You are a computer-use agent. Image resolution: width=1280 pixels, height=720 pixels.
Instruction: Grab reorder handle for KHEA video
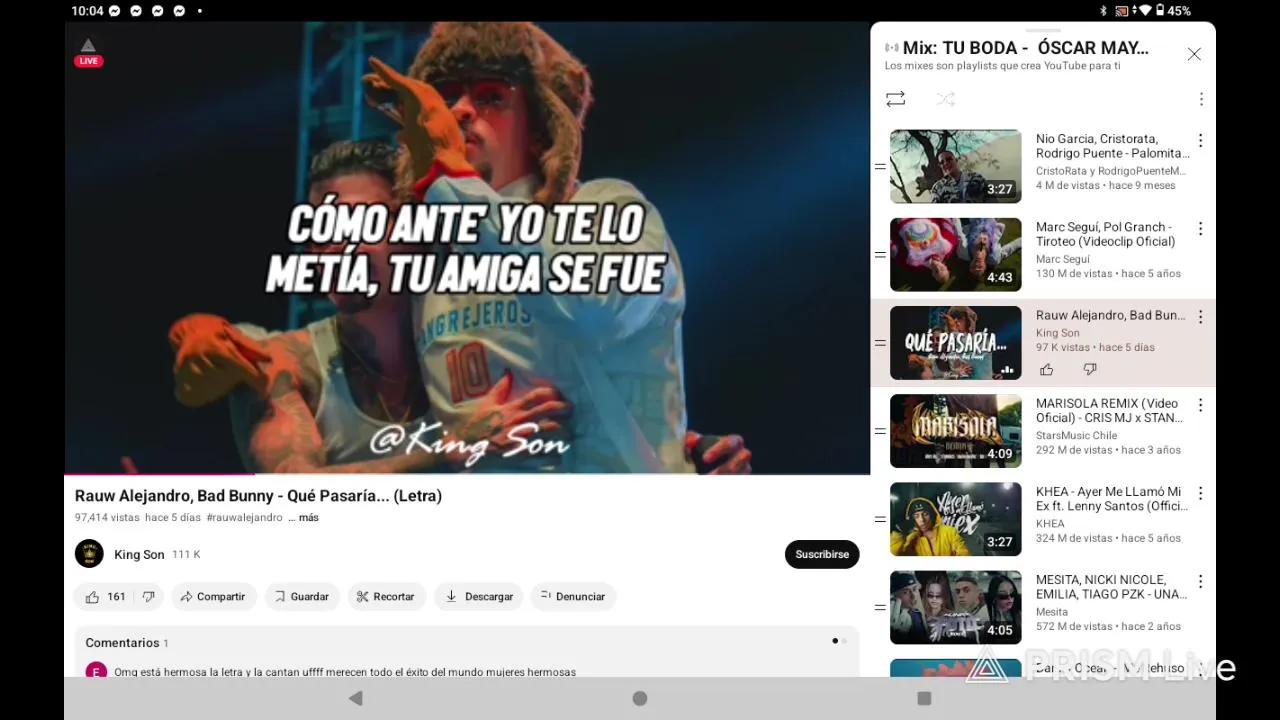(x=880, y=519)
